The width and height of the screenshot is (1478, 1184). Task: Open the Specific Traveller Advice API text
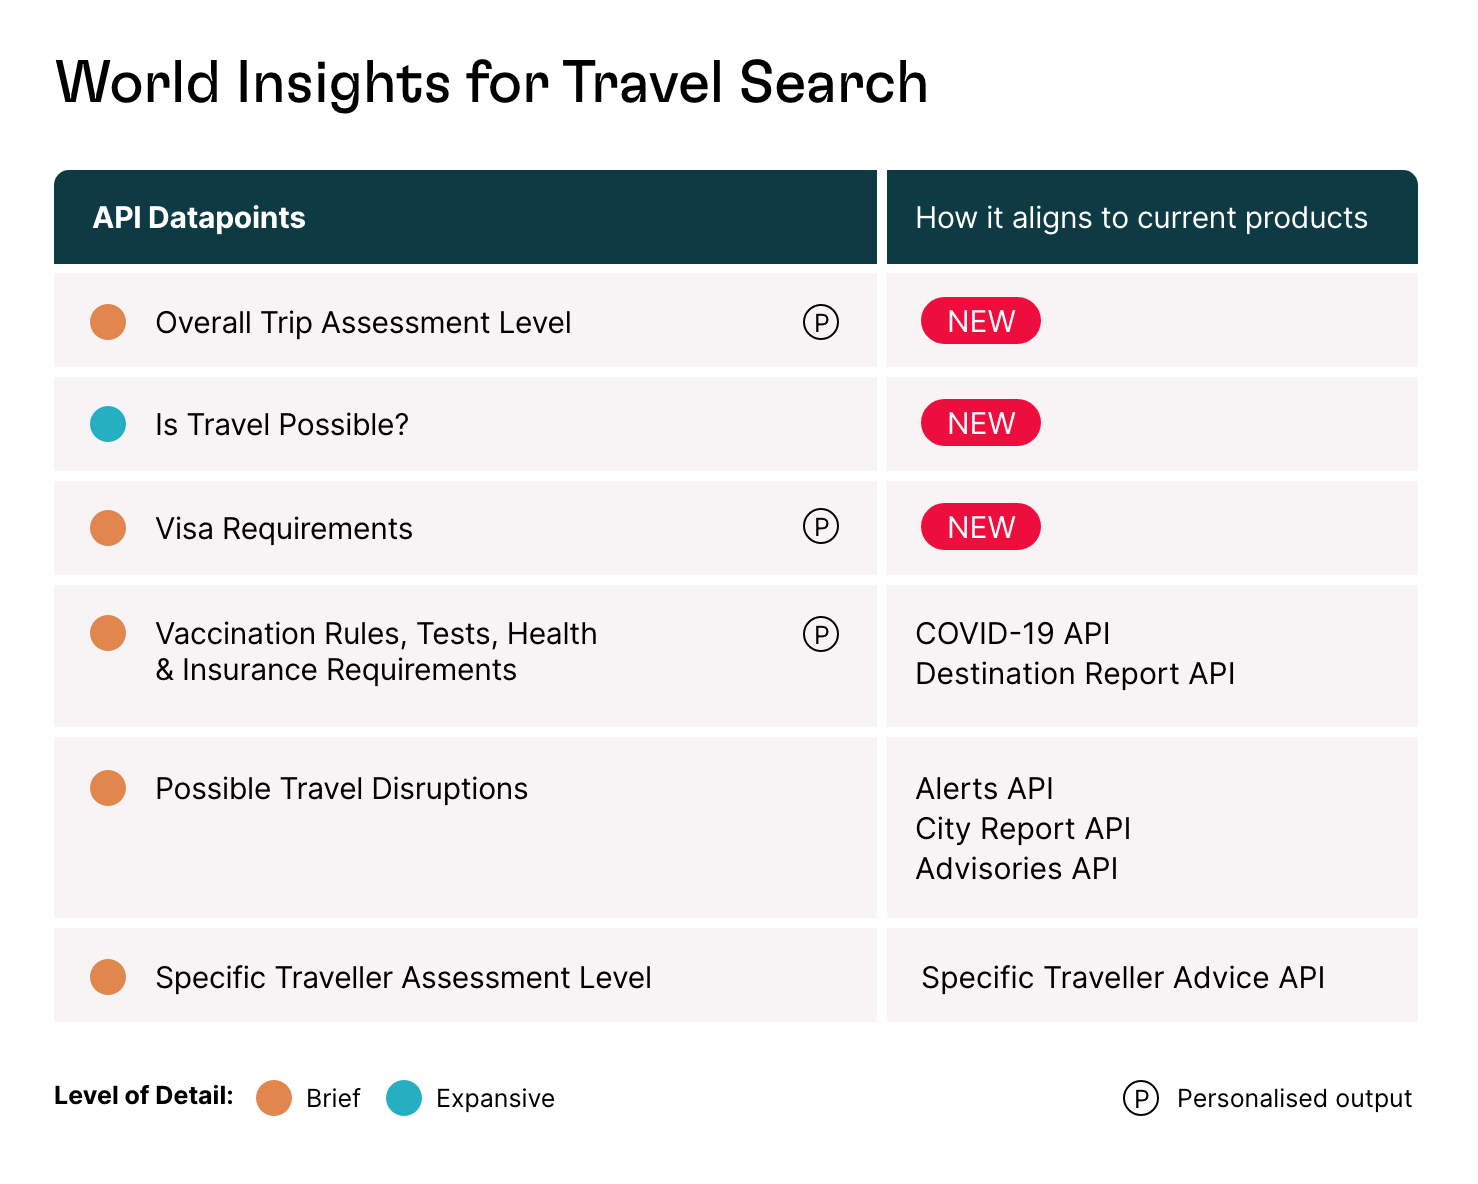pyautogui.click(x=1122, y=978)
